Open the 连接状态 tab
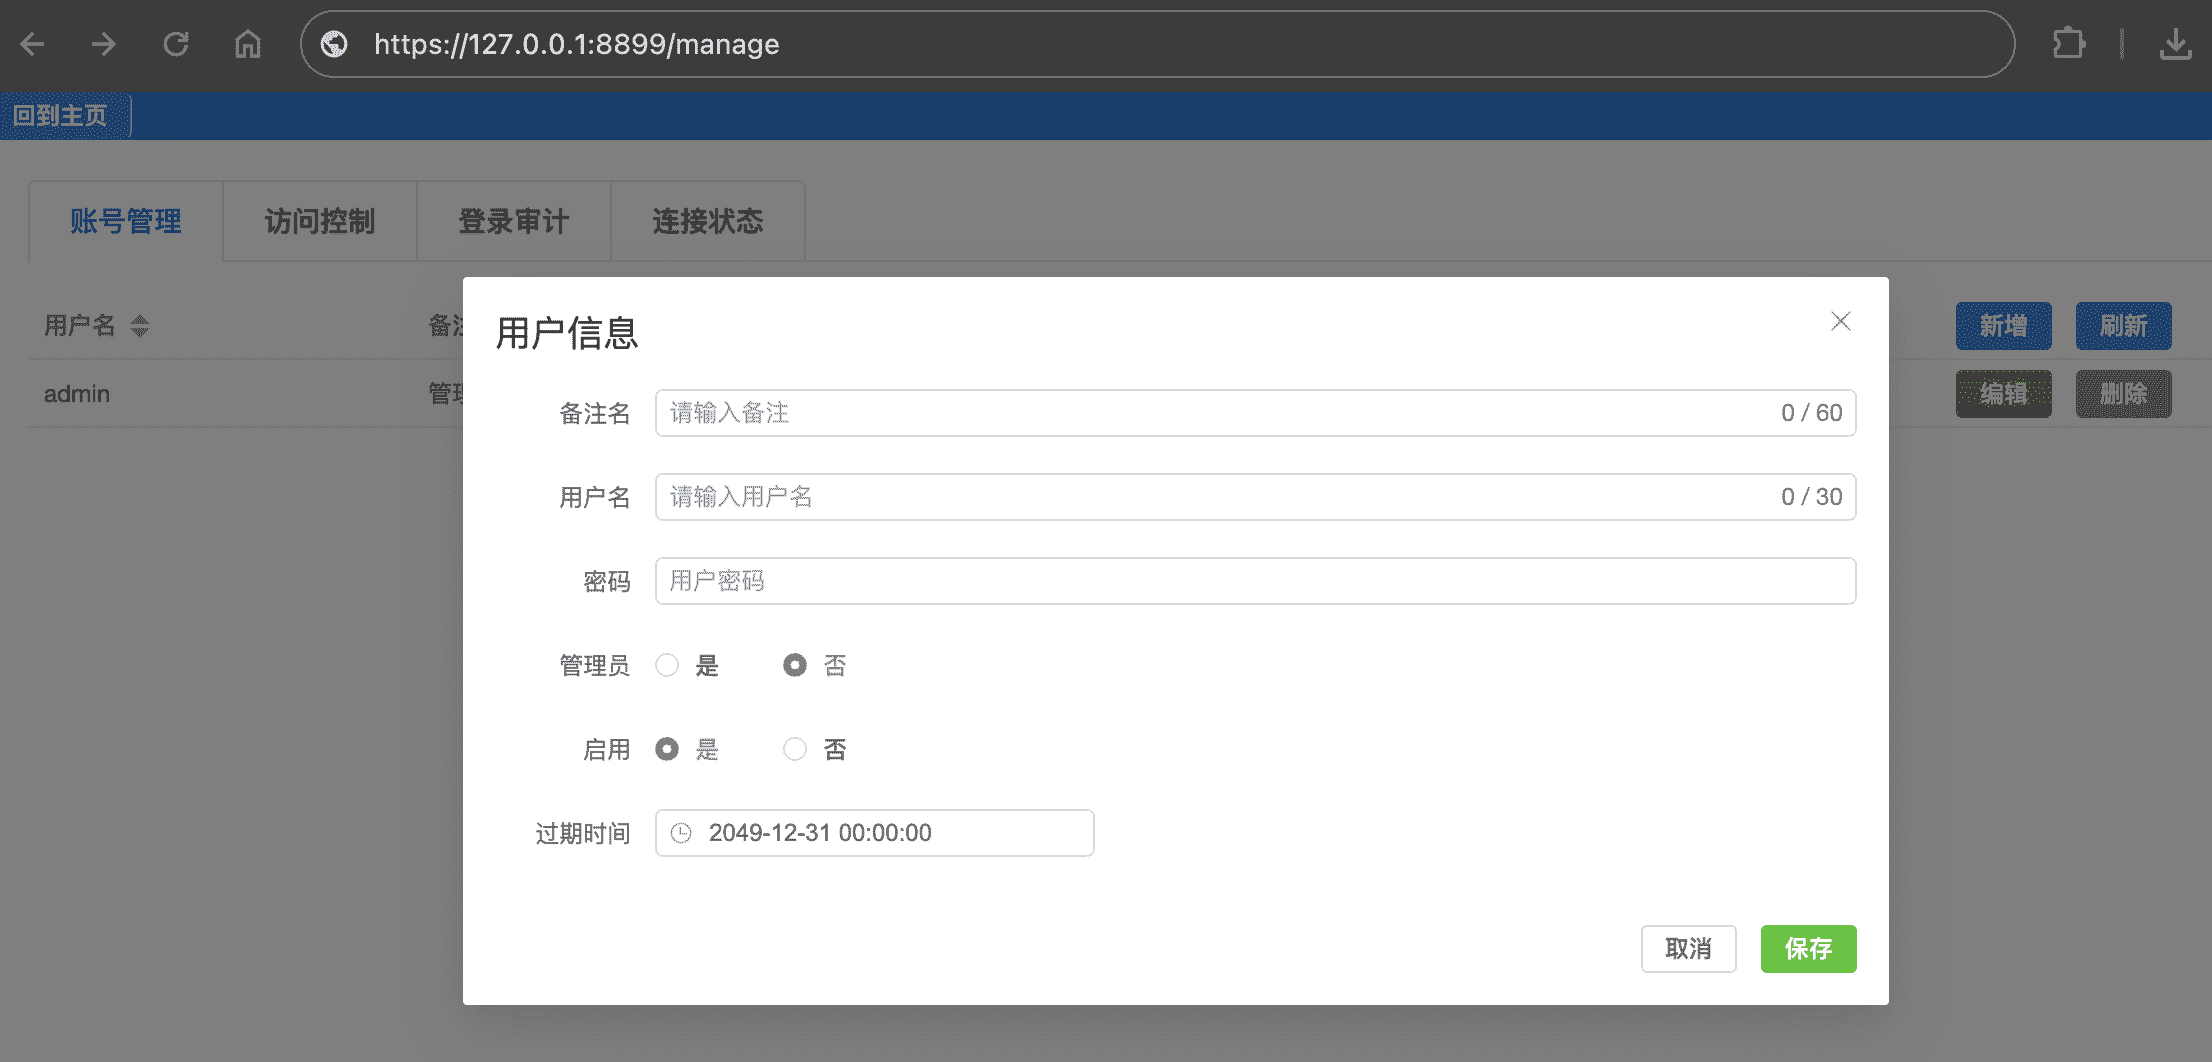 click(708, 221)
